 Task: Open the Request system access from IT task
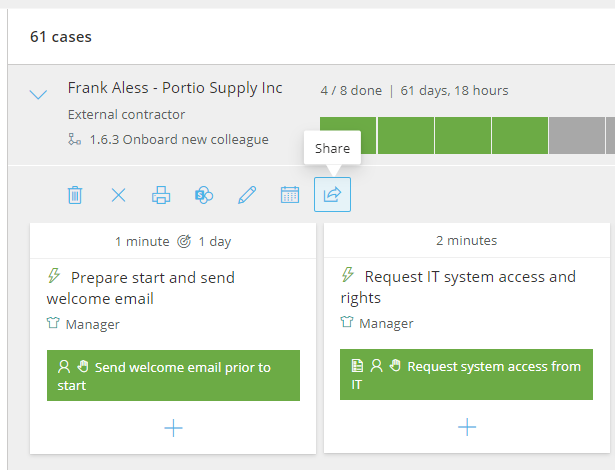click(x=467, y=376)
